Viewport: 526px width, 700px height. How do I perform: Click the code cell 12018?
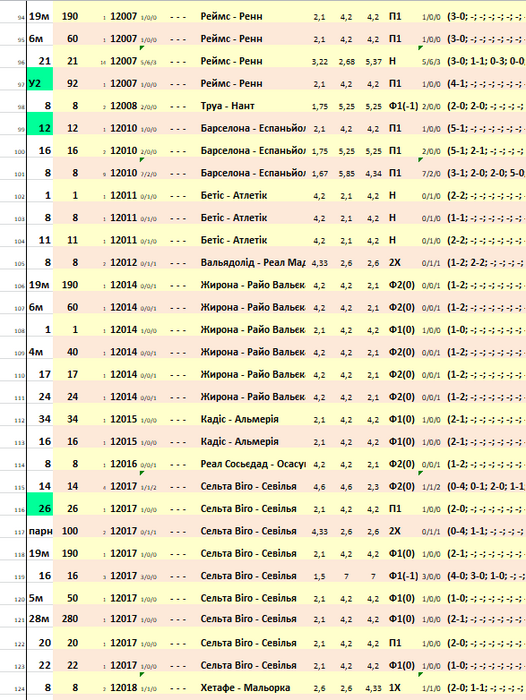(x=124, y=688)
